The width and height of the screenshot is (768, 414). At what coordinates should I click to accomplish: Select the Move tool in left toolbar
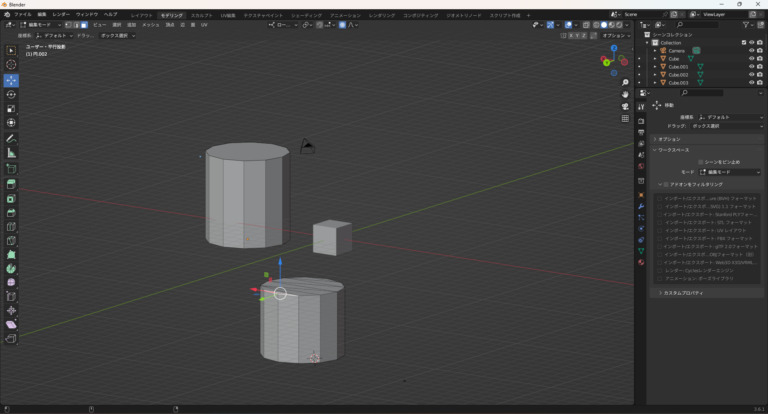pos(11,80)
